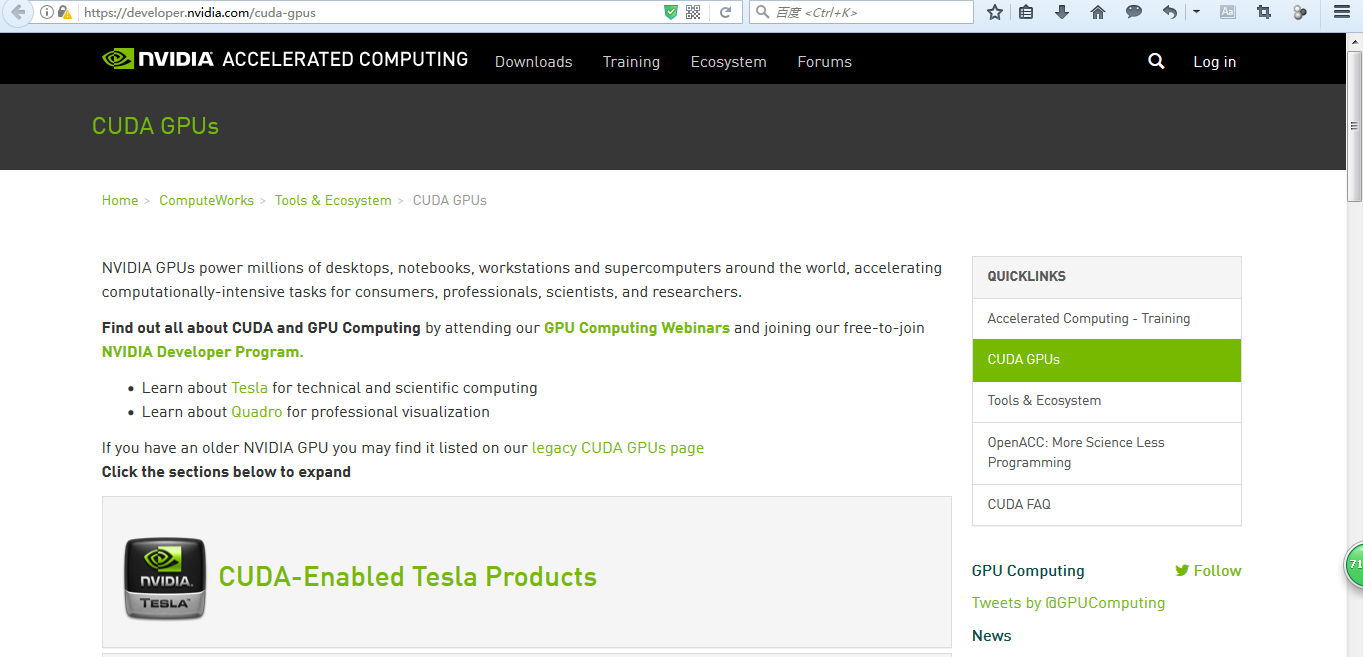
Task: Open site search magnifier in NVIDIA header
Action: tap(1156, 61)
